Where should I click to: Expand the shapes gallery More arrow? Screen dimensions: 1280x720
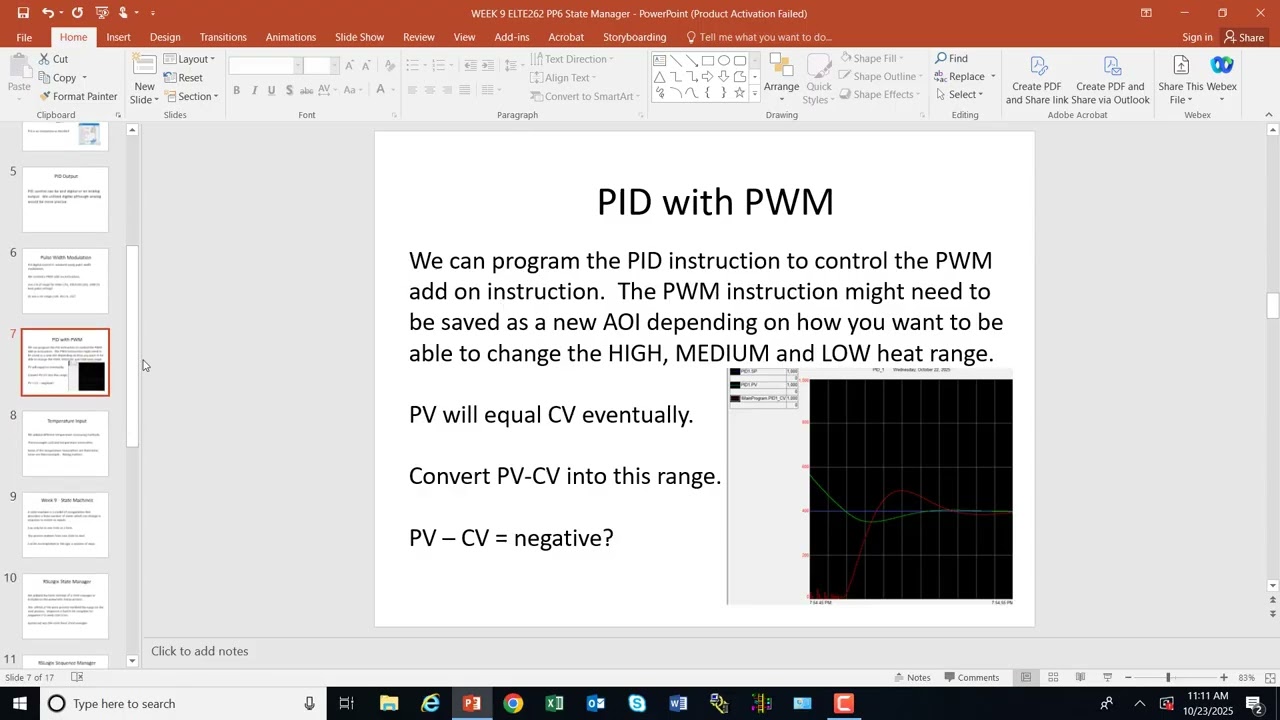[x=755, y=93]
